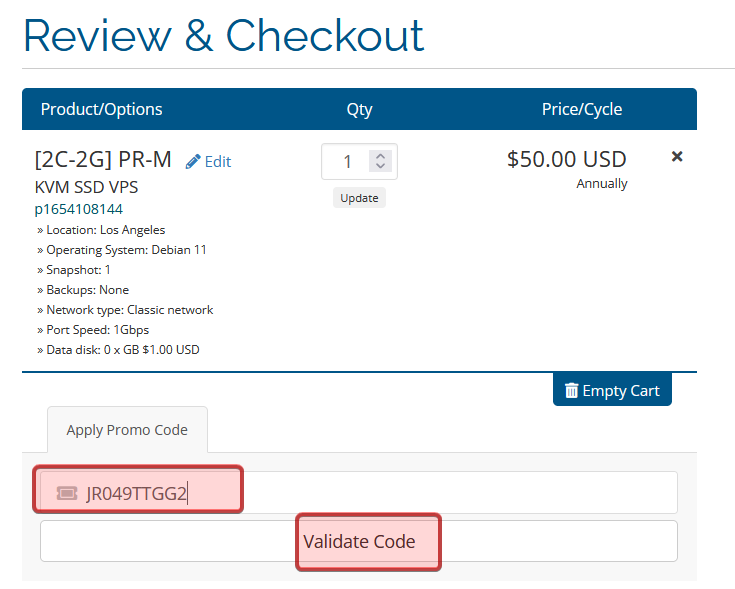735x589 pixels.
Task: Decrease quantity with the down arrow
Action: (379, 167)
